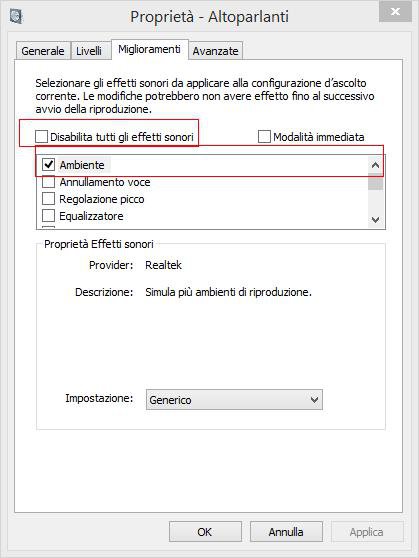Click the effects list scroll up arrow
Image resolution: width=419 pixels, height=558 pixels.
click(375, 165)
